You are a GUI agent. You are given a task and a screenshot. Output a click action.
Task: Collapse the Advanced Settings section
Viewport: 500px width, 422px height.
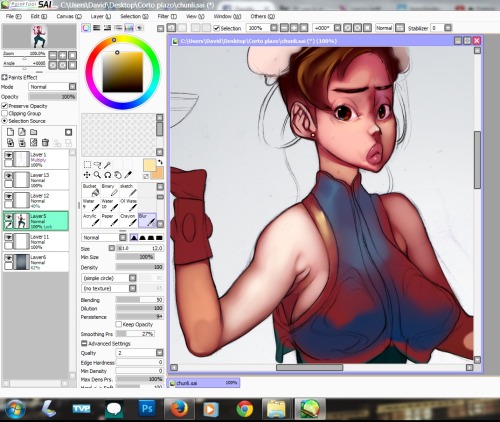pos(84,343)
